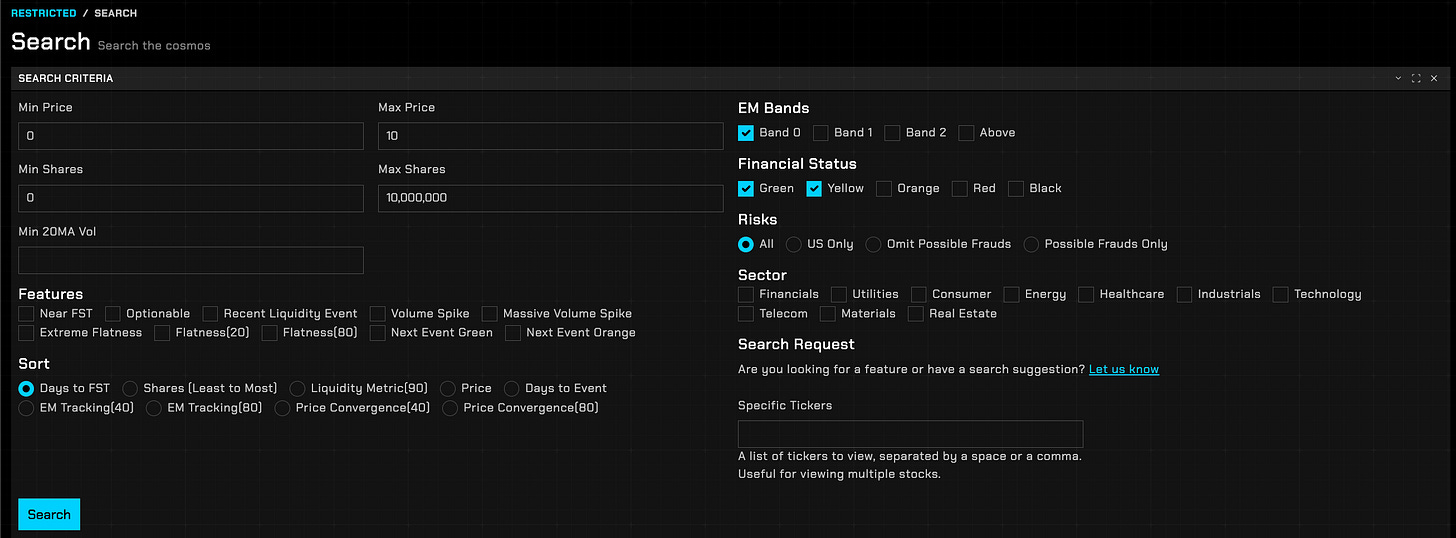The image size is (1456, 538).
Task: Check the Healthcare sector
Action: coord(1086,294)
